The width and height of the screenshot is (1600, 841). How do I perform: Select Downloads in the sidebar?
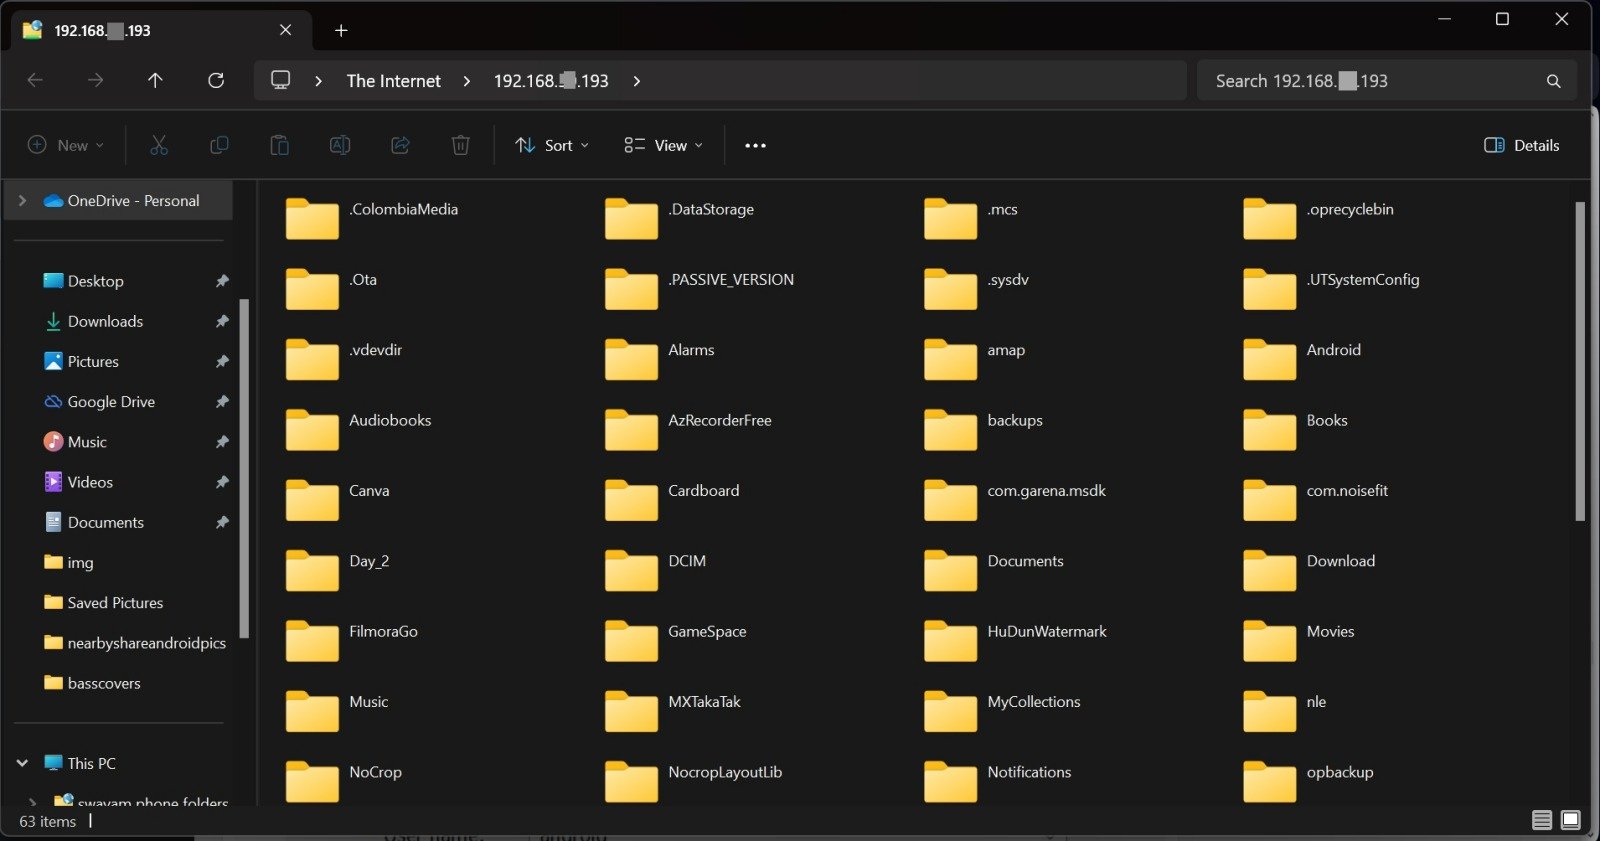coord(105,321)
